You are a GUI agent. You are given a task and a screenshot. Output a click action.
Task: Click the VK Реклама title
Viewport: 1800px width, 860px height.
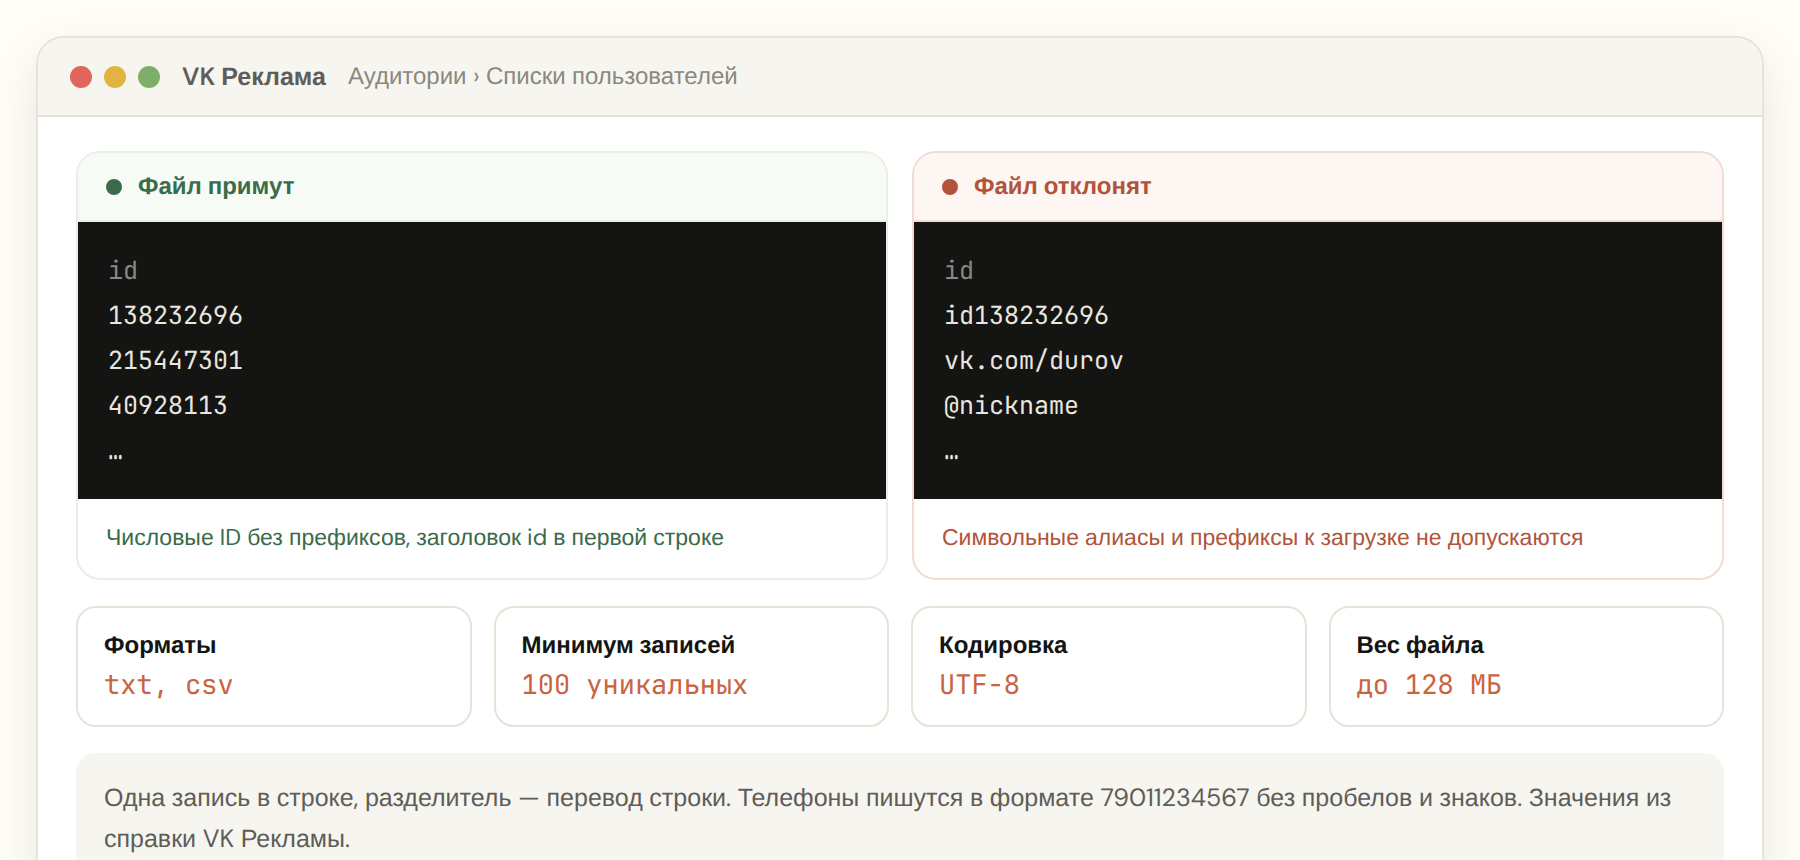pos(254,77)
